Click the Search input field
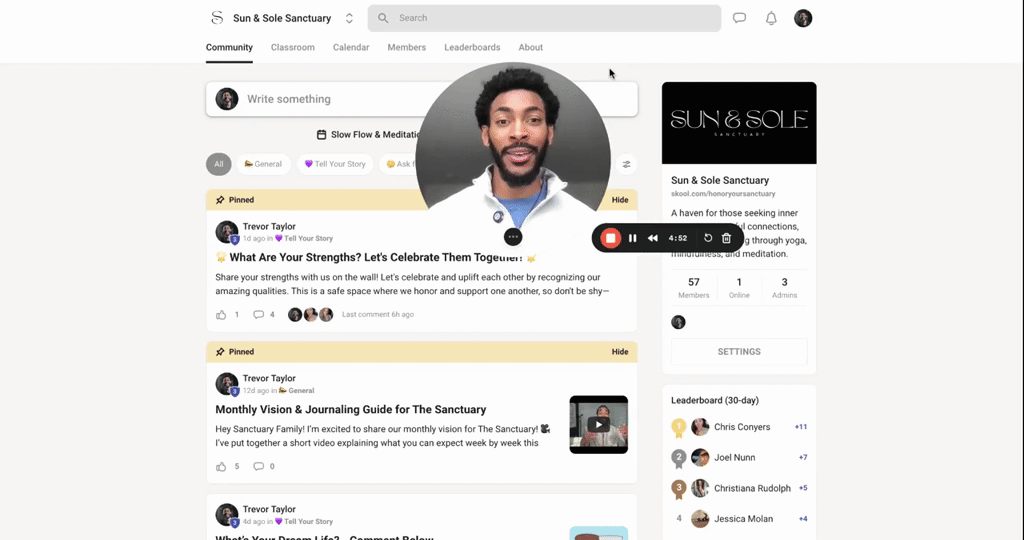Viewport: 1024px width, 540px height. (544, 18)
